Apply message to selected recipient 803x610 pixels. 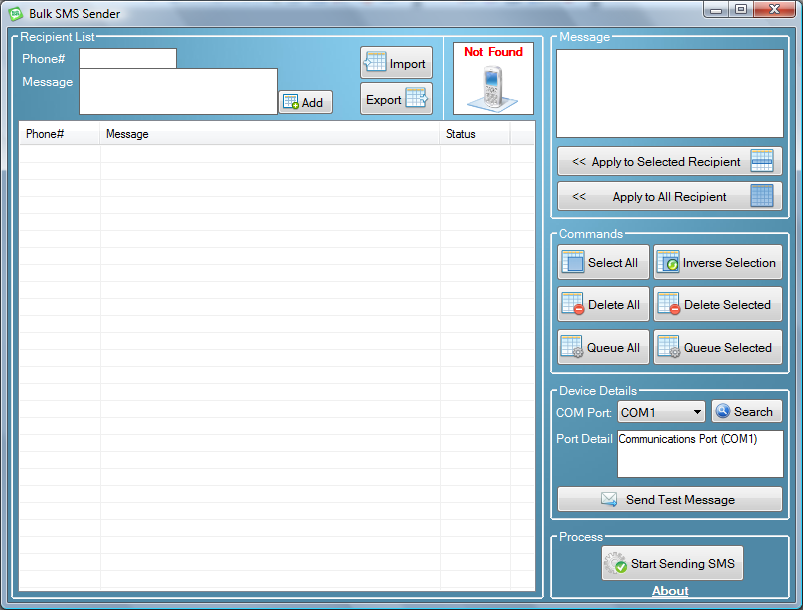pyautogui.click(x=669, y=161)
